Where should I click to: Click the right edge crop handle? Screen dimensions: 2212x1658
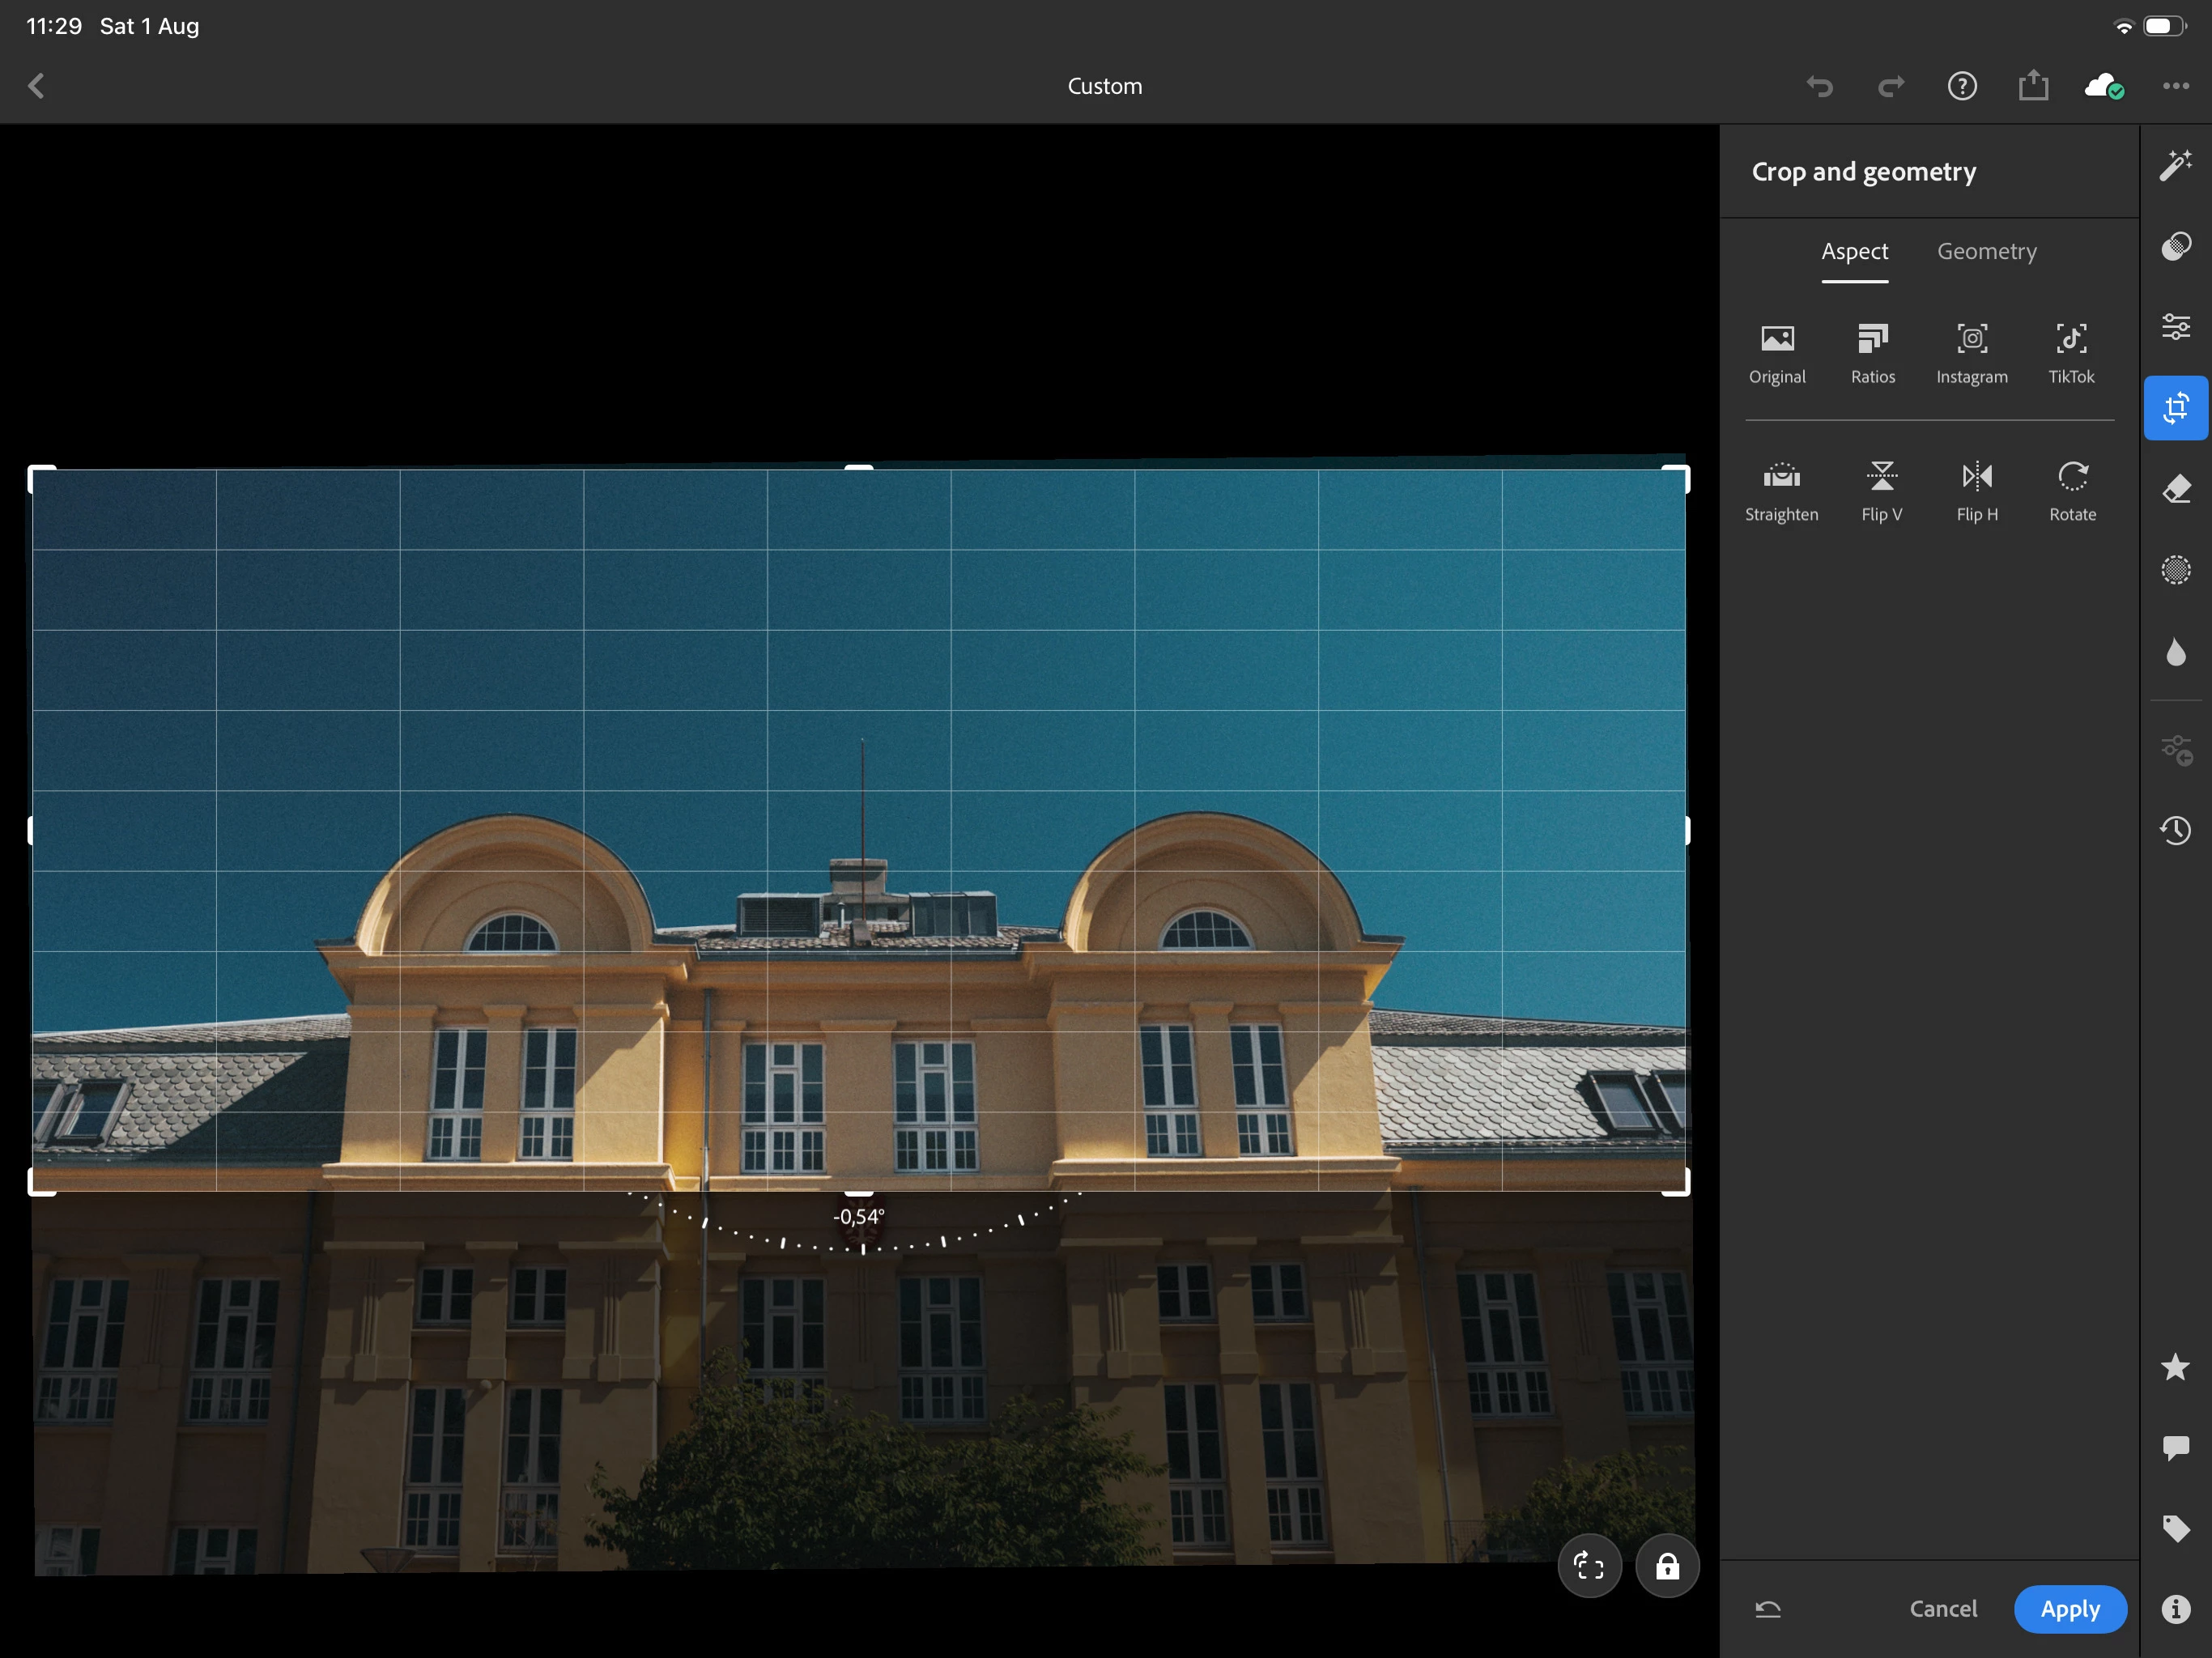1687,830
